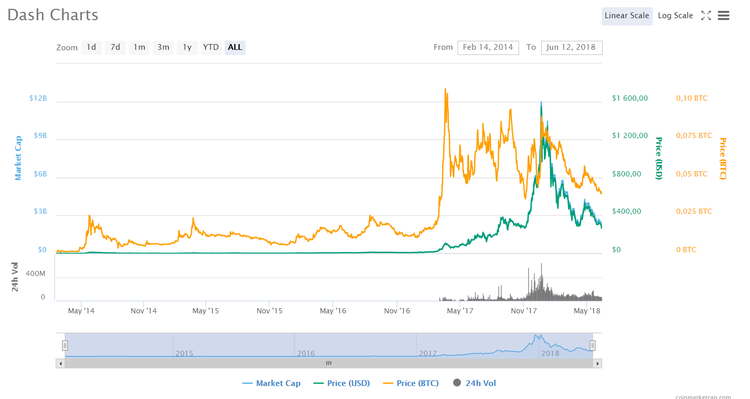The image size is (750, 399).
Task: Click the 2016 label in navigator
Action: click(306, 353)
